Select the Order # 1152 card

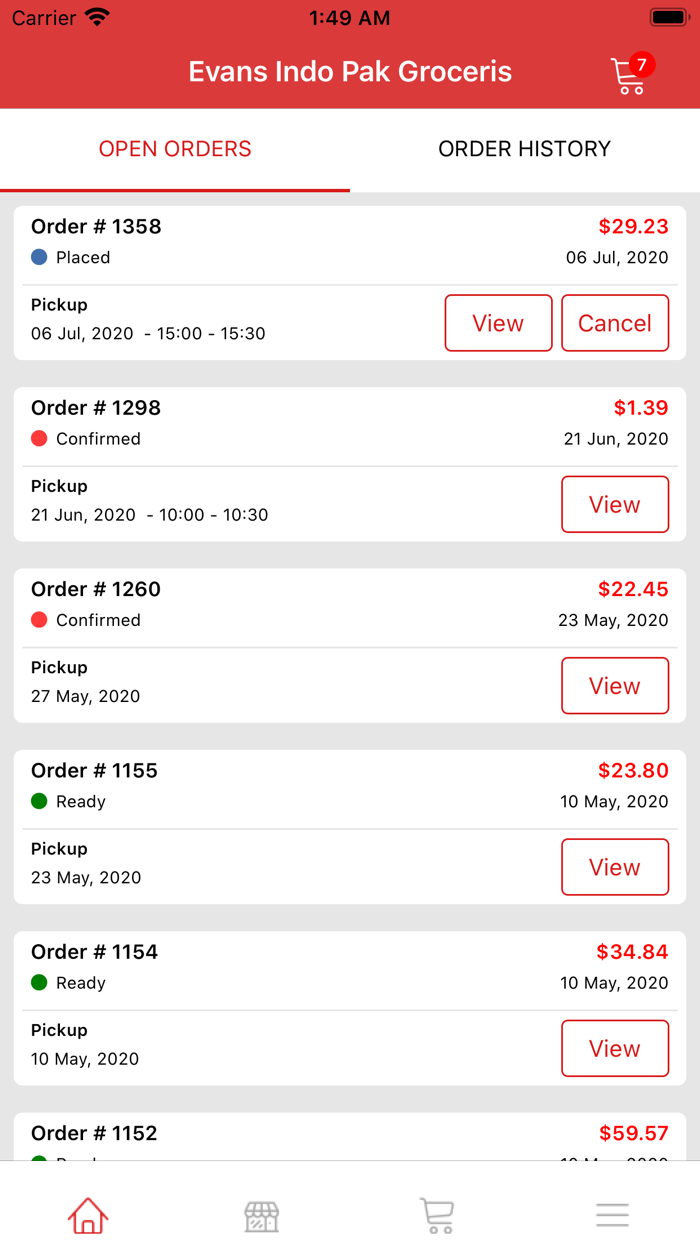tap(300, 1135)
